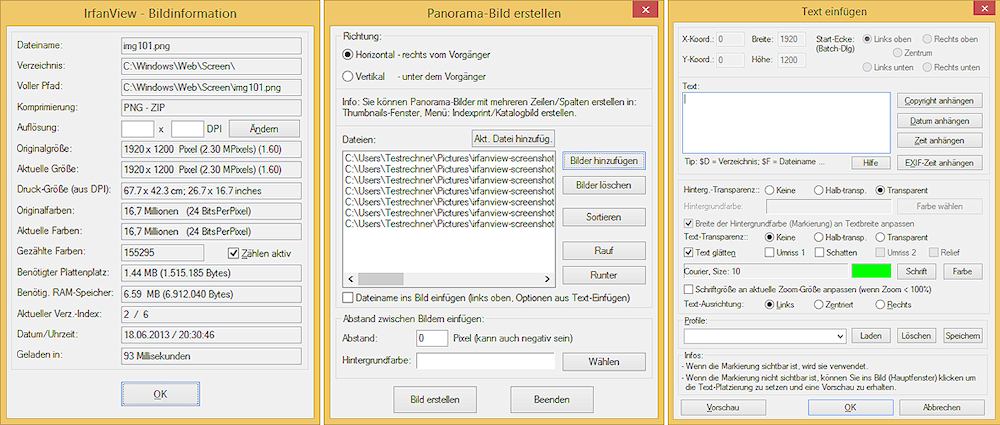This screenshot has height=425, width=1000.
Task: Set Text-Ausrichtung to Rechts
Action: (x=881, y=304)
